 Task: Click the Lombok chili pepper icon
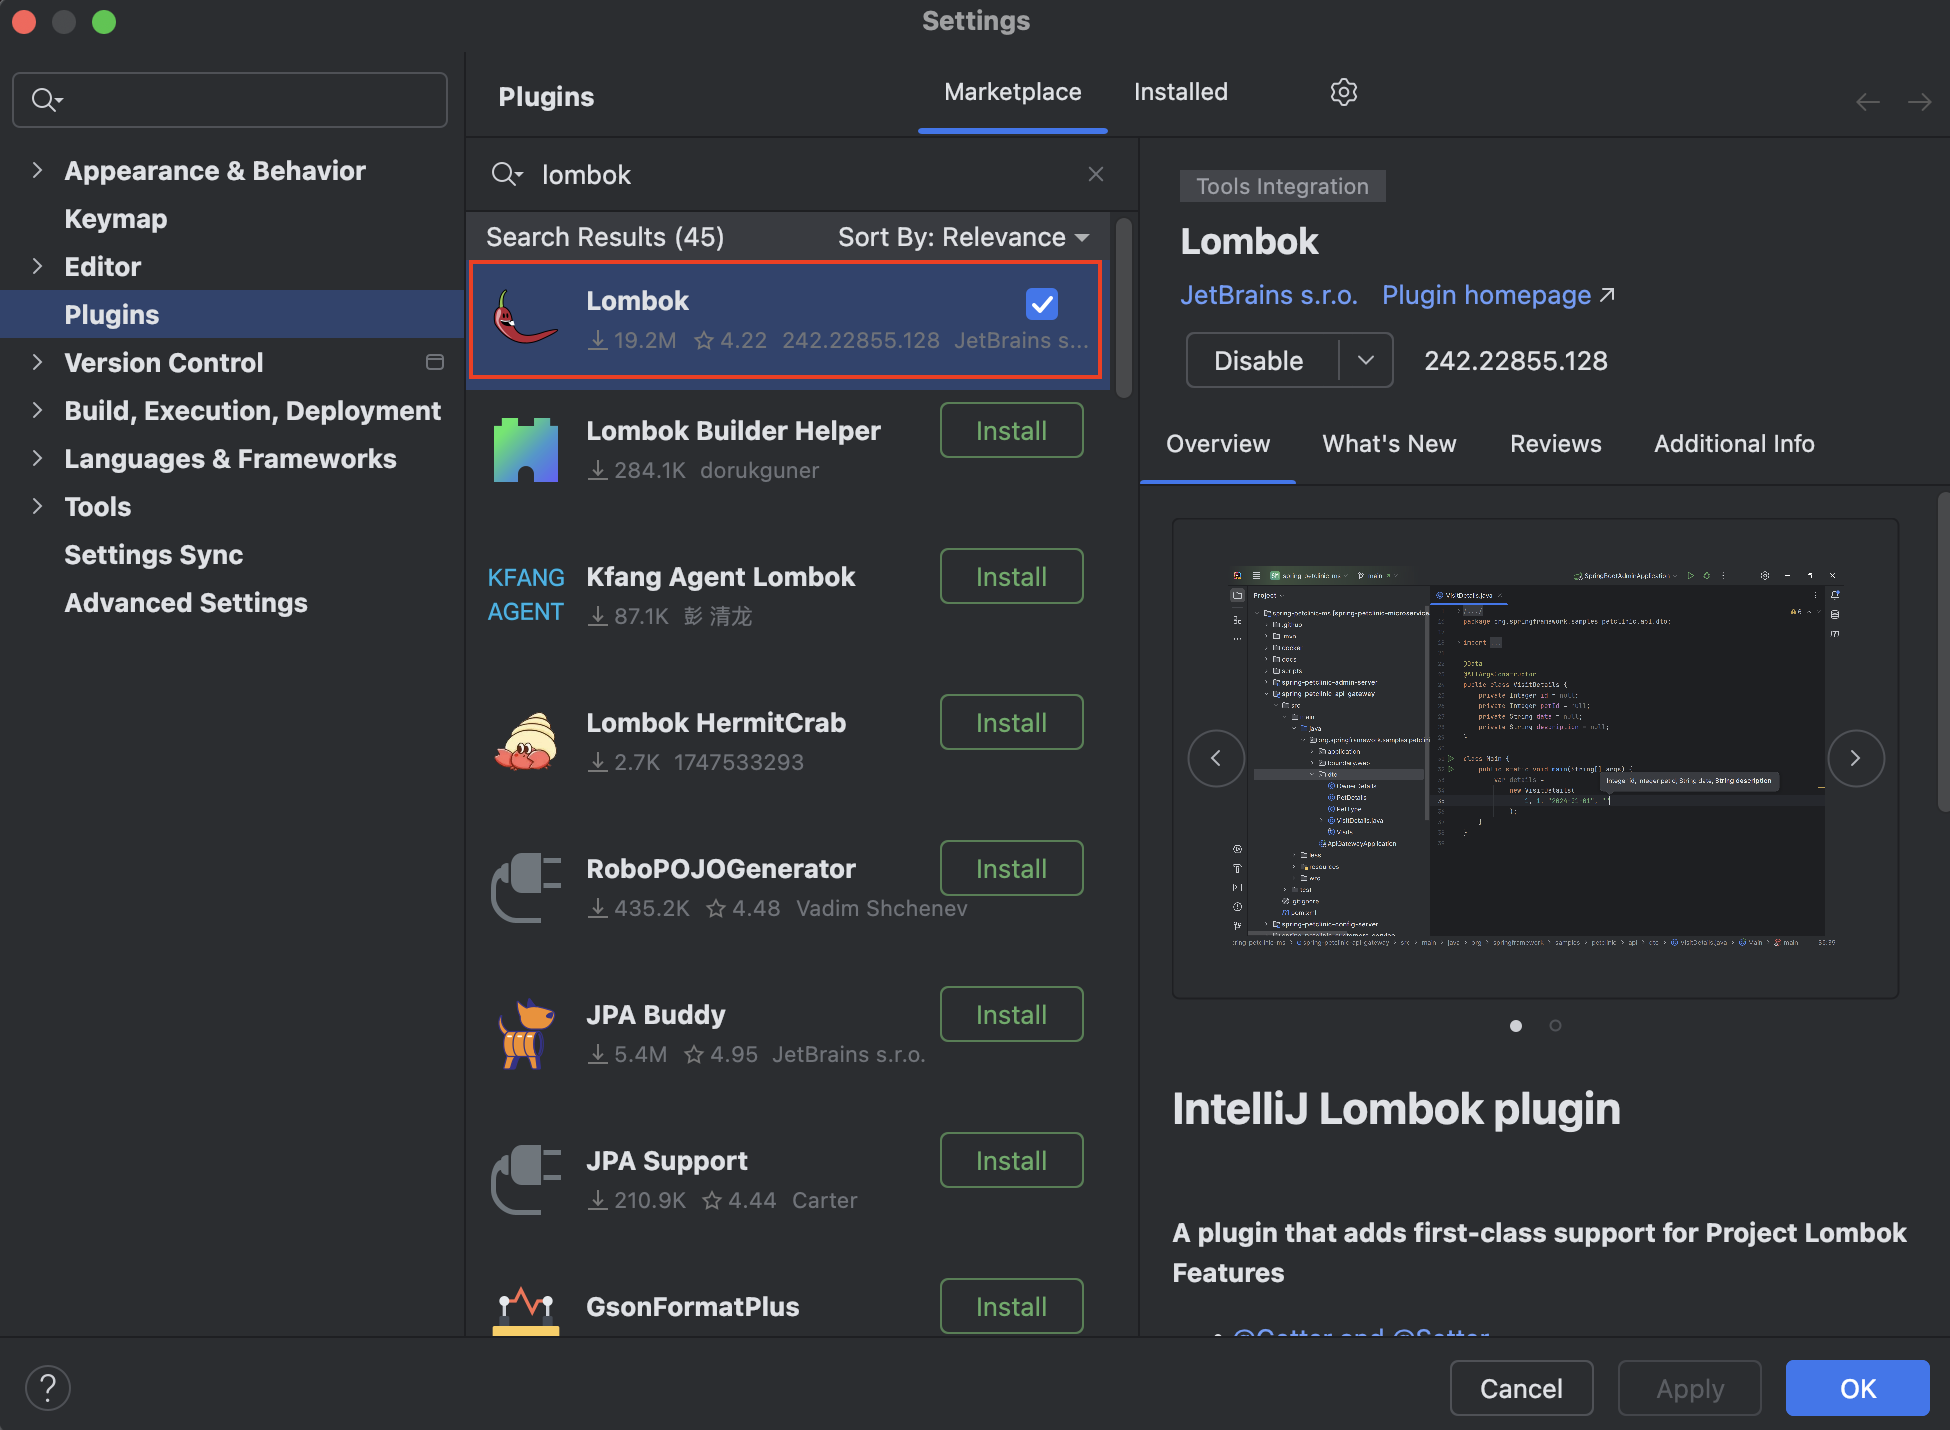[x=525, y=318]
